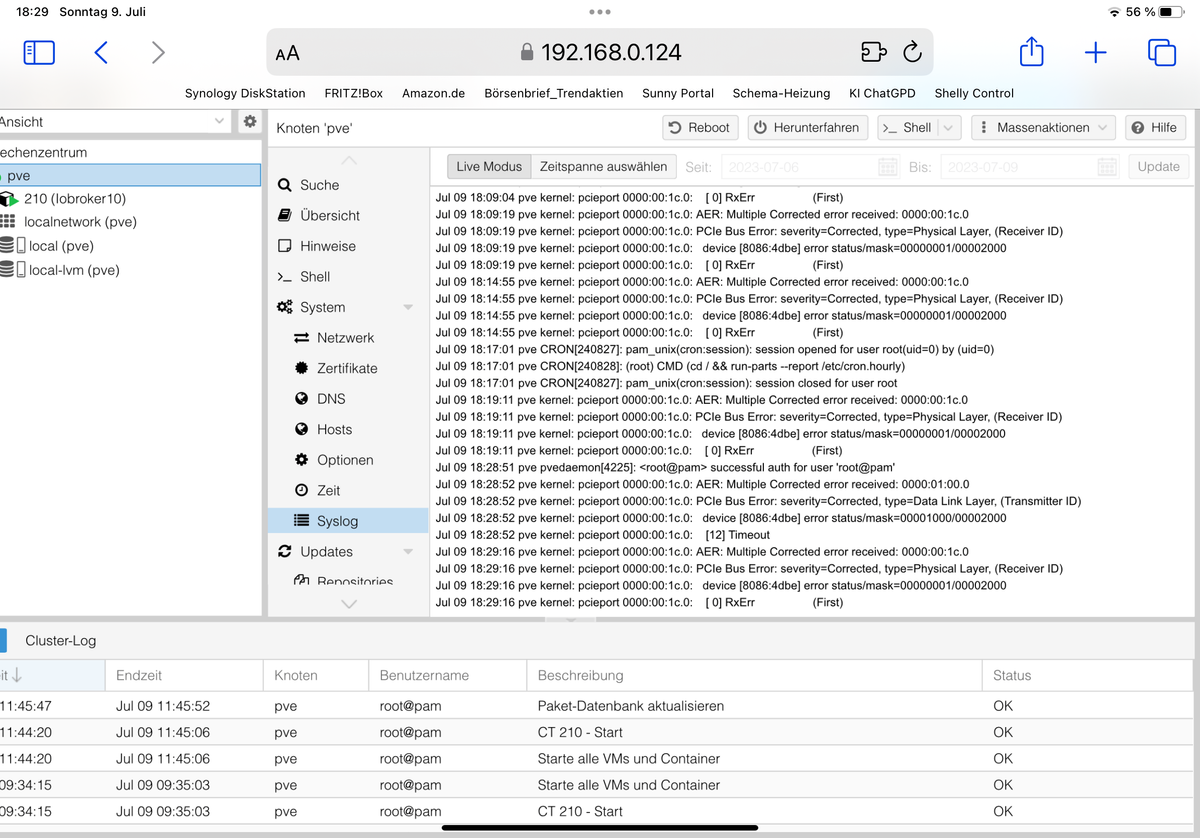The height and width of the screenshot is (838, 1200).
Task: Click the Hilfe button
Action: 1154,128
